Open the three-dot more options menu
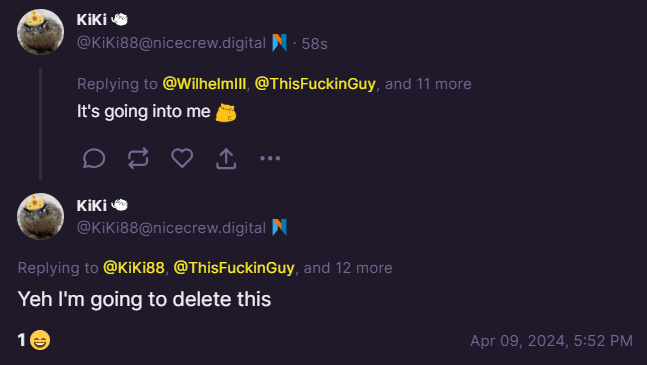 (x=270, y=158)
